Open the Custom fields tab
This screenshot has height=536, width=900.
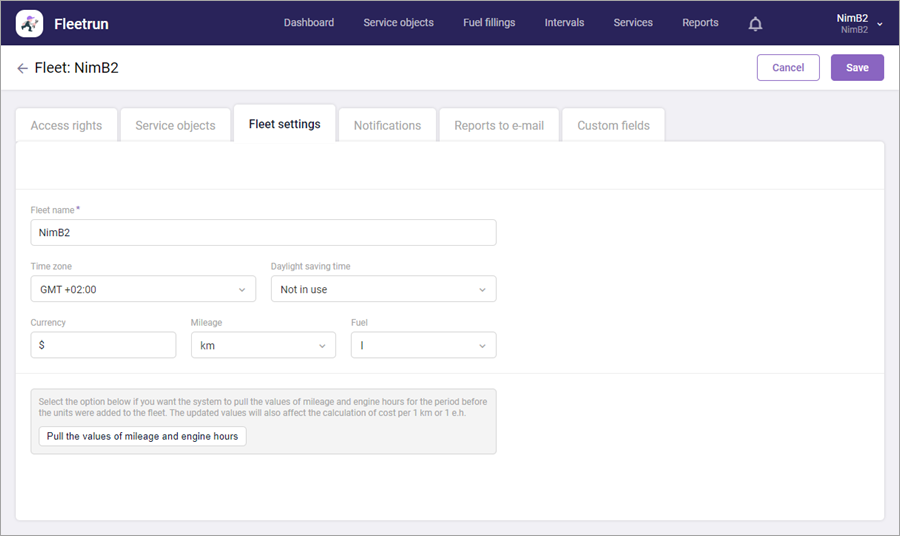coord(613,126)
